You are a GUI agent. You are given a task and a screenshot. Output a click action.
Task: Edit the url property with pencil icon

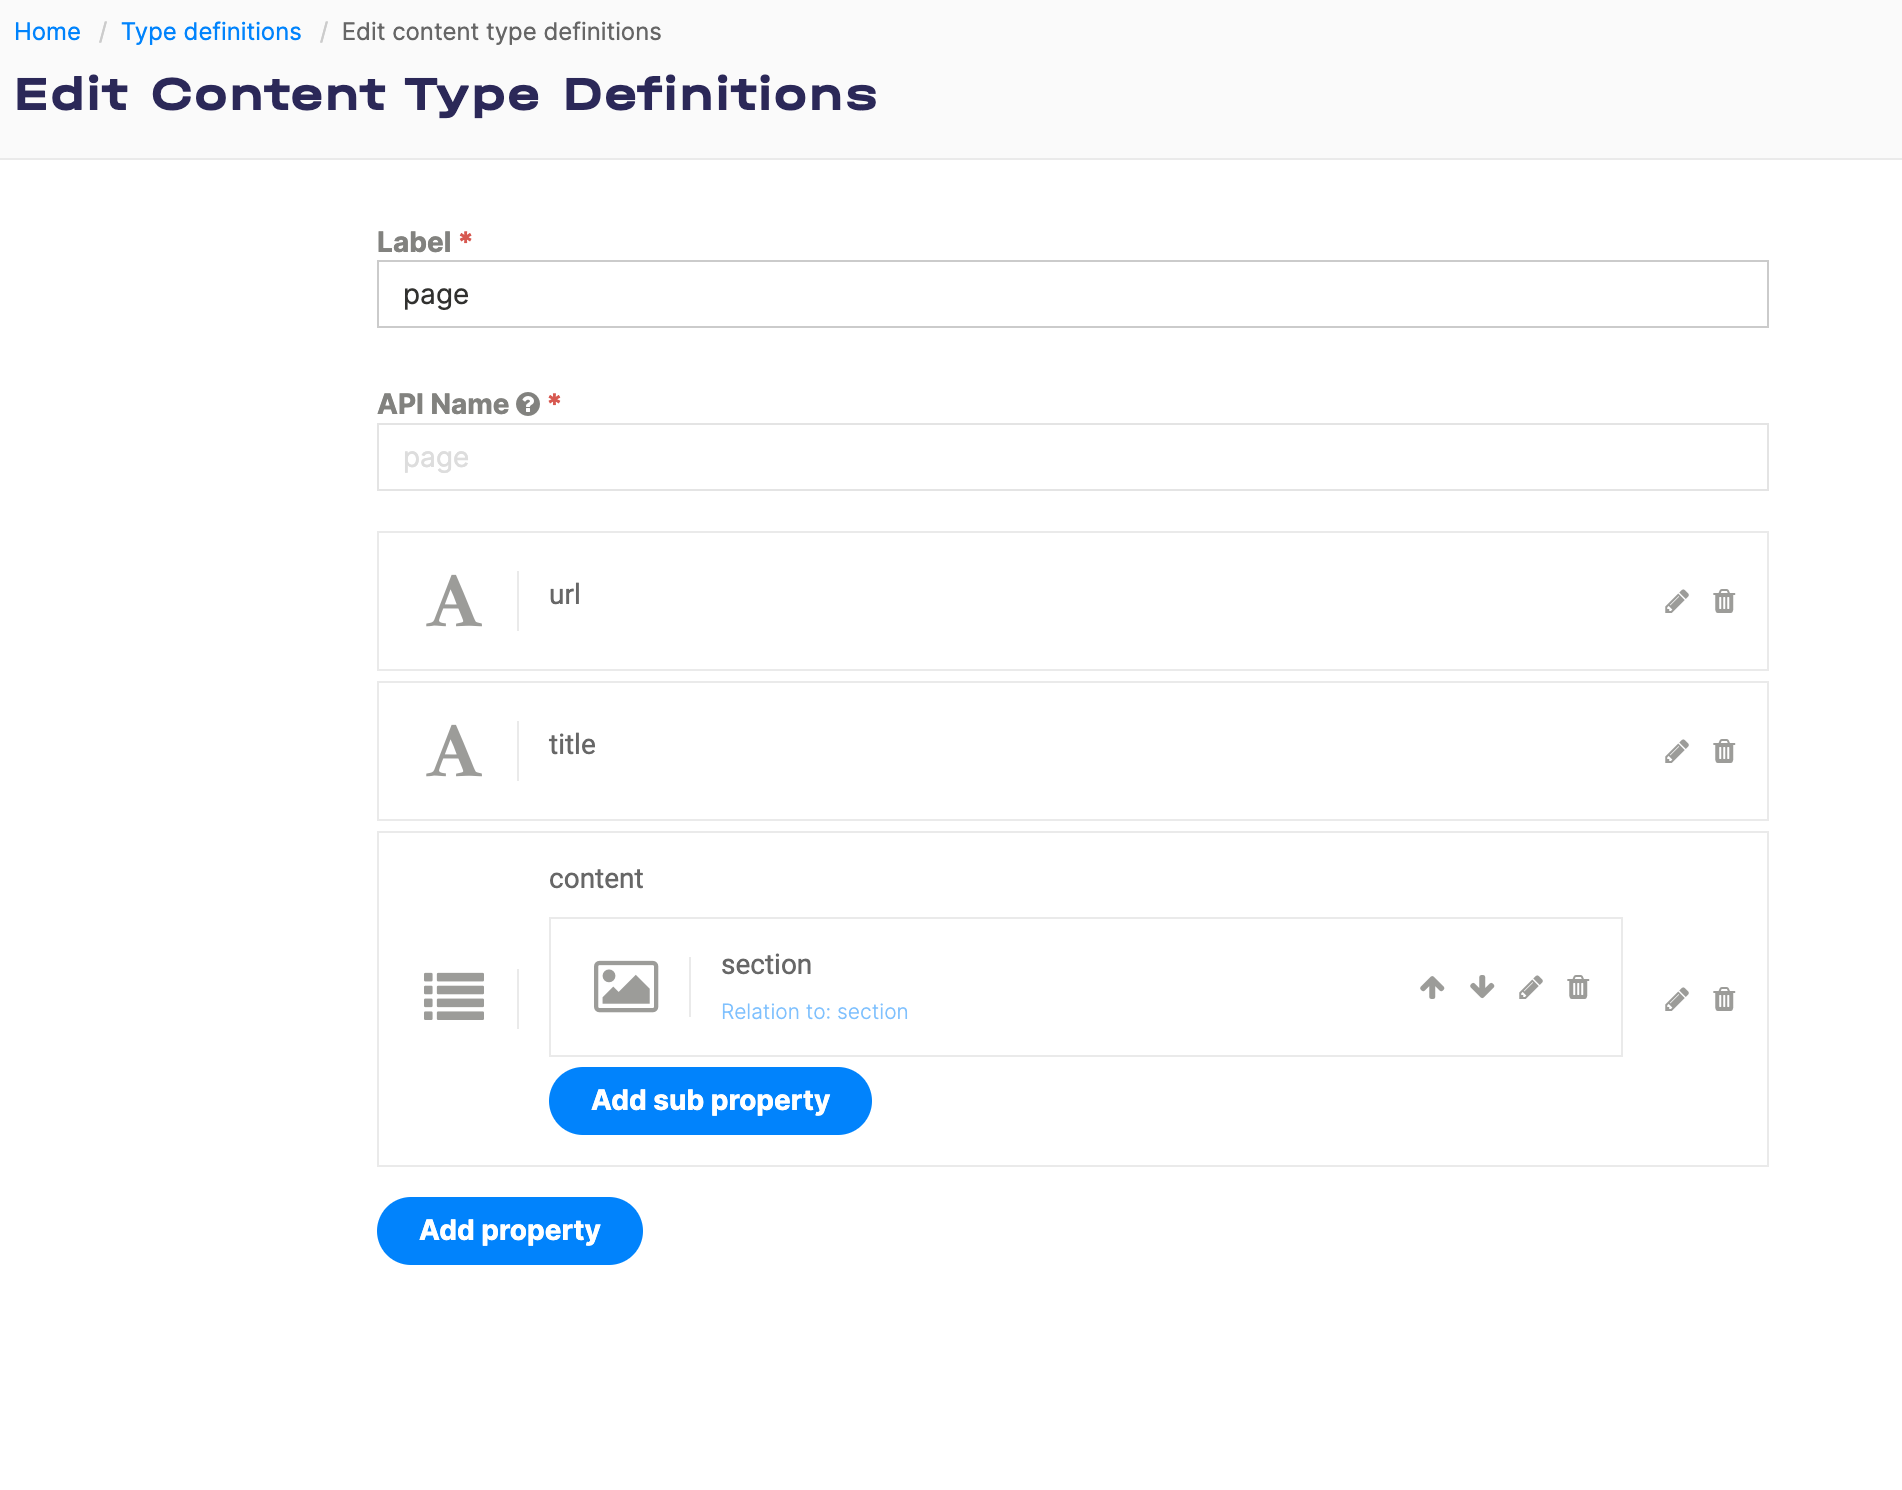tap(1677, 601)
